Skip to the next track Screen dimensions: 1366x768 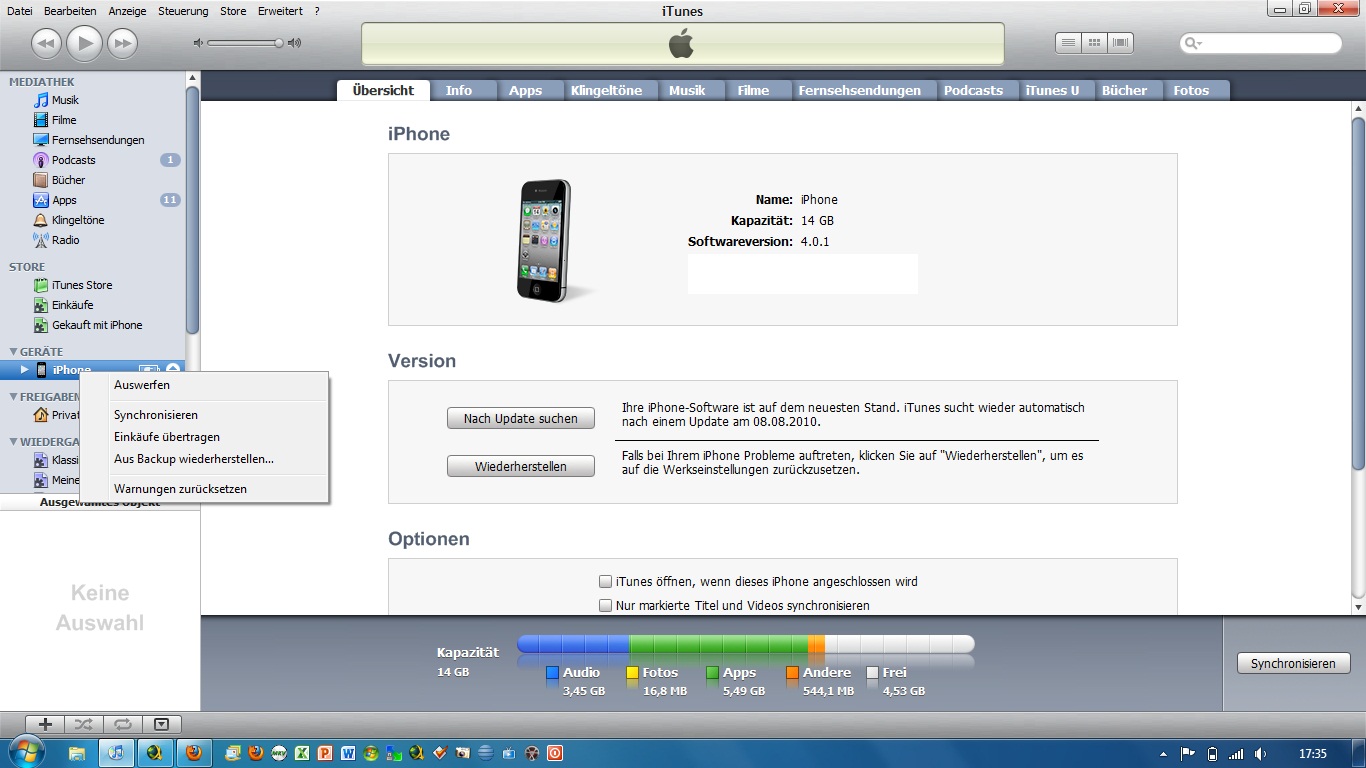pos(122,43)
